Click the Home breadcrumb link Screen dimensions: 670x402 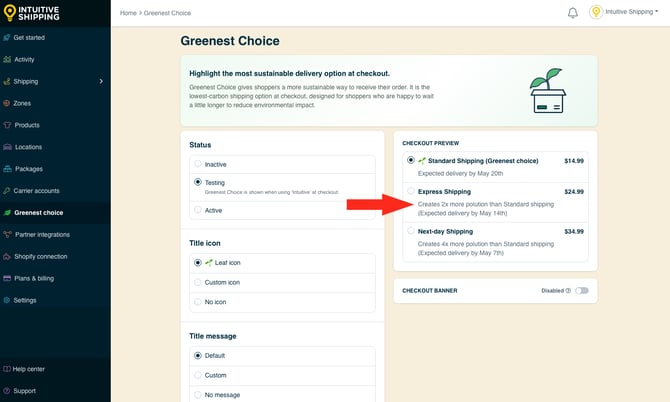pyautogui.click(x=128, y=13)
